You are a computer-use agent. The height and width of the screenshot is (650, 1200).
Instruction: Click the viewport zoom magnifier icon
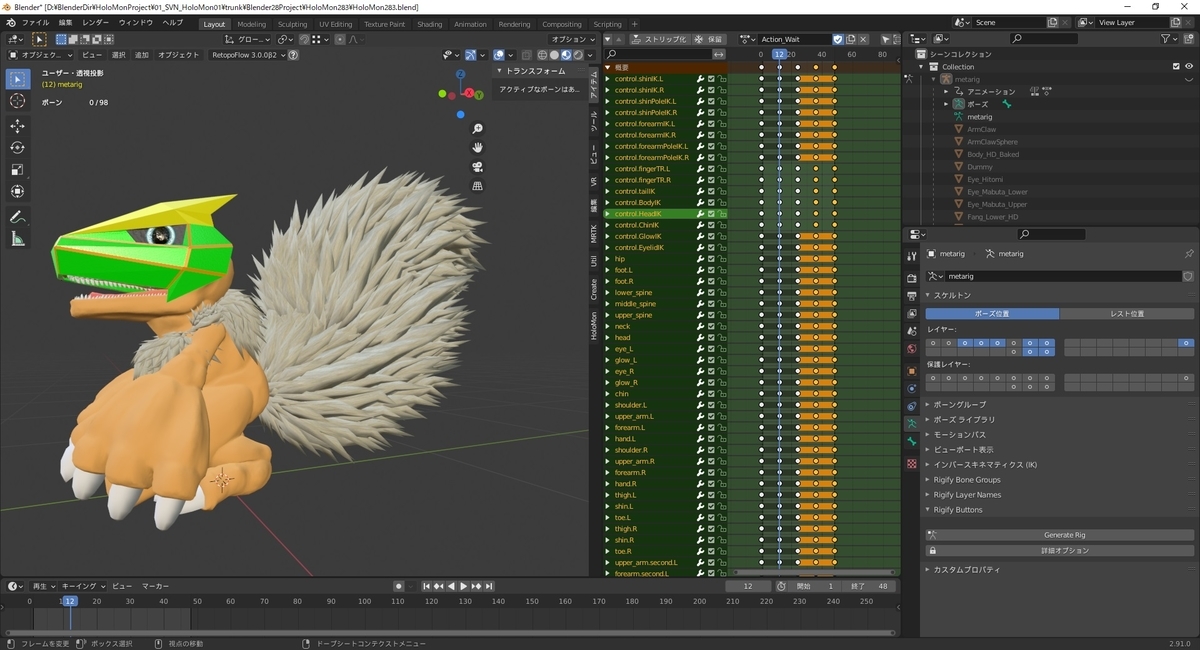point(478,129)
